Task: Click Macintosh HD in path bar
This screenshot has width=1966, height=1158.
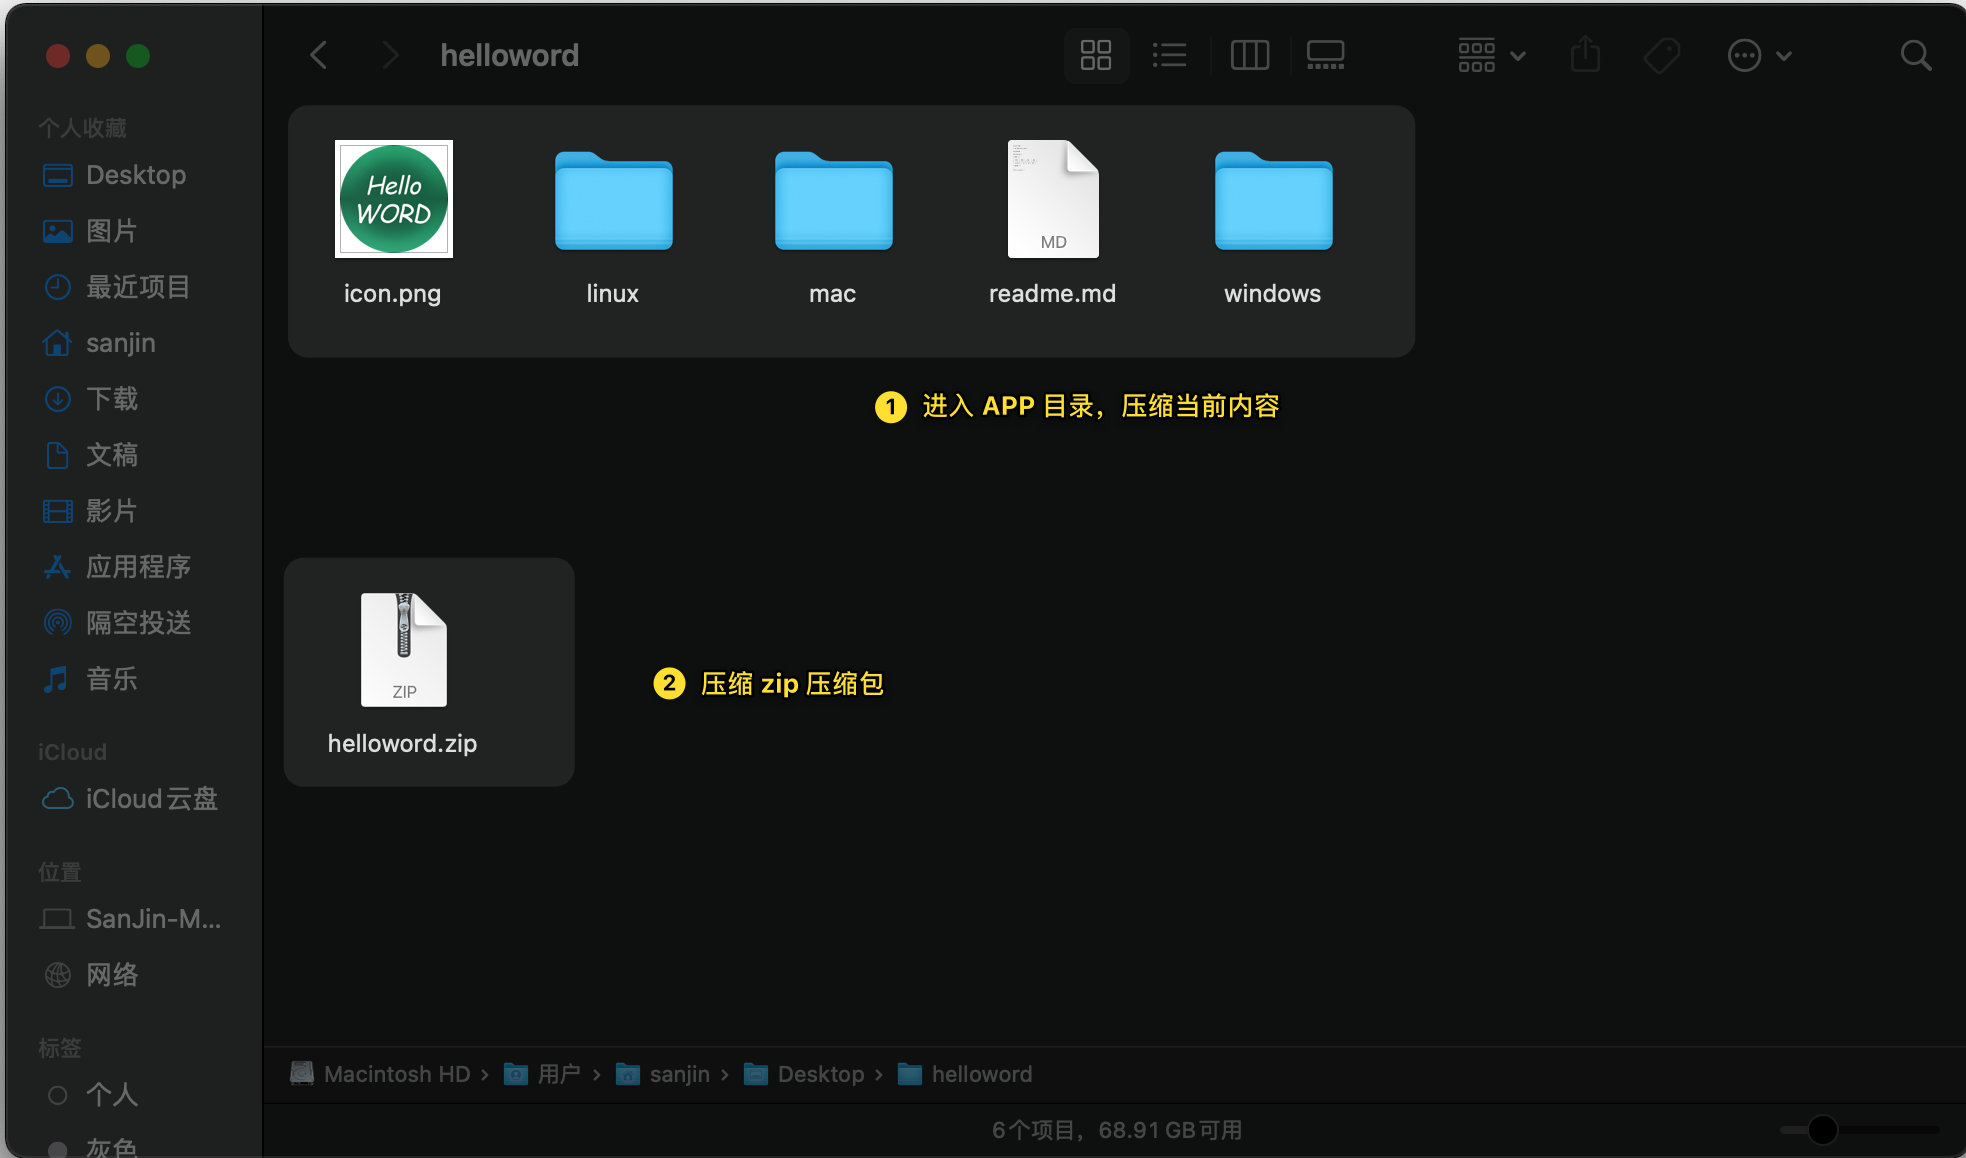Action: [x=396, y=1074]
